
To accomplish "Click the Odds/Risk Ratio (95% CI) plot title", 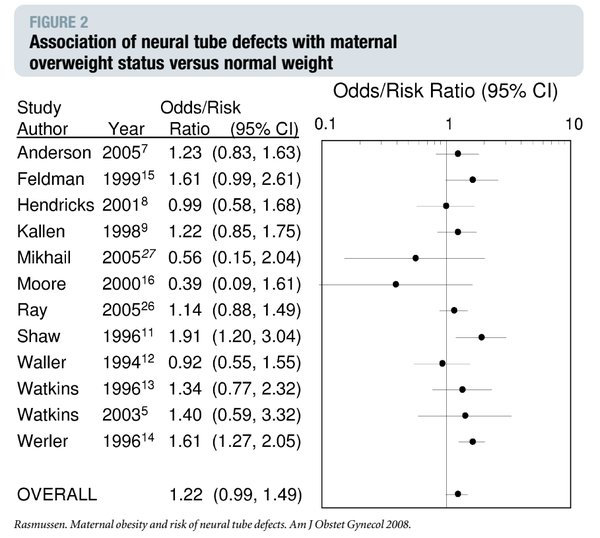I will (444, 92).
